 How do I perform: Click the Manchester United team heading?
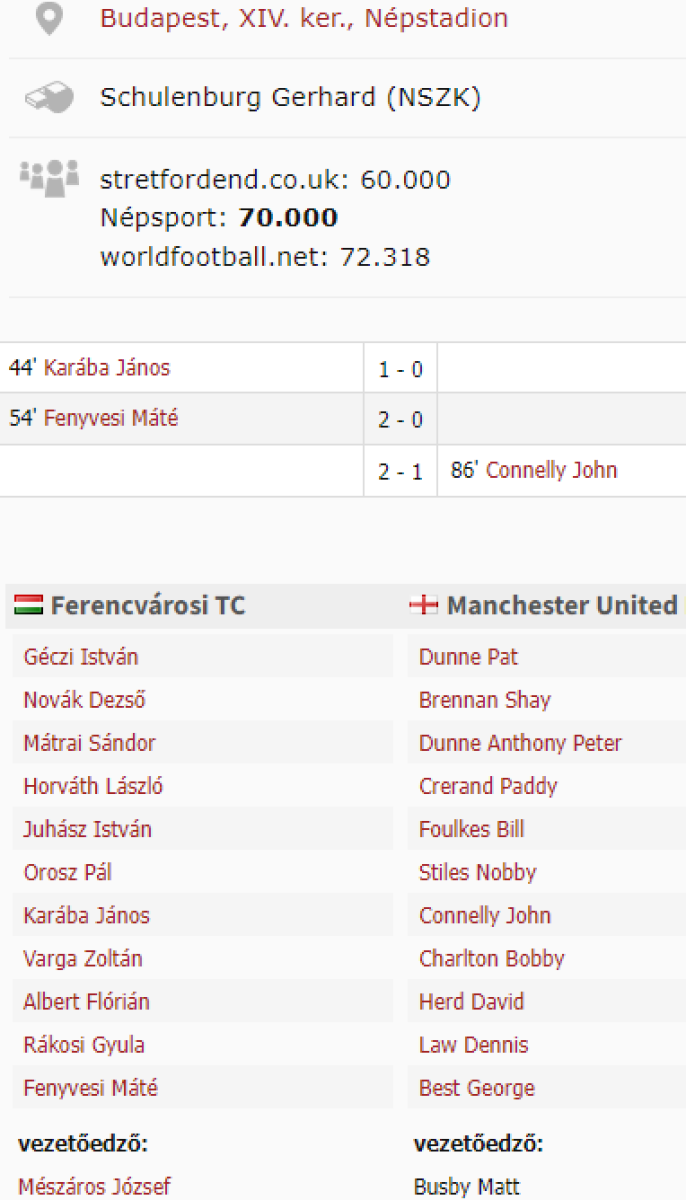[x=562, y=605]
